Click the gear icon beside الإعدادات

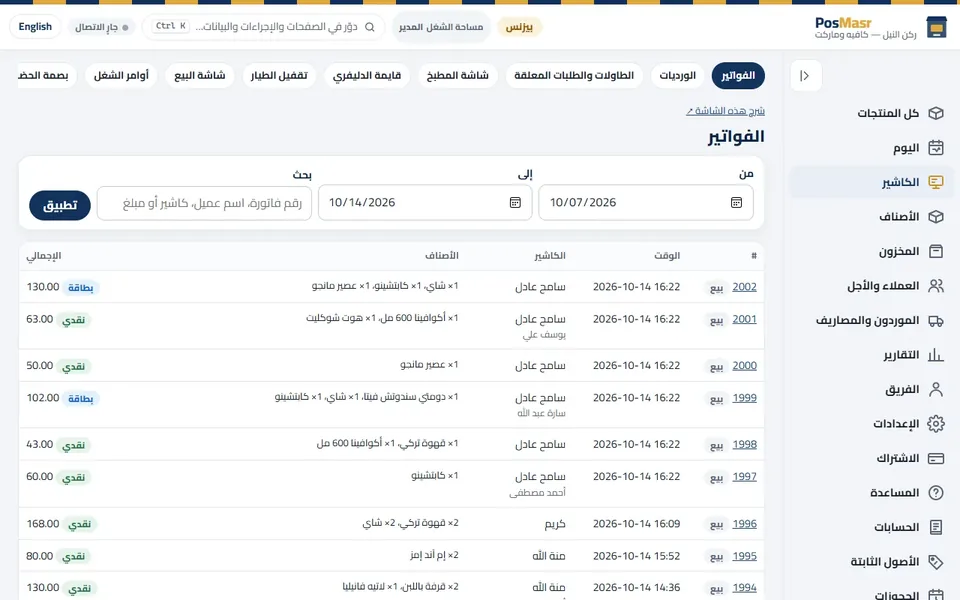coord(936,424)
